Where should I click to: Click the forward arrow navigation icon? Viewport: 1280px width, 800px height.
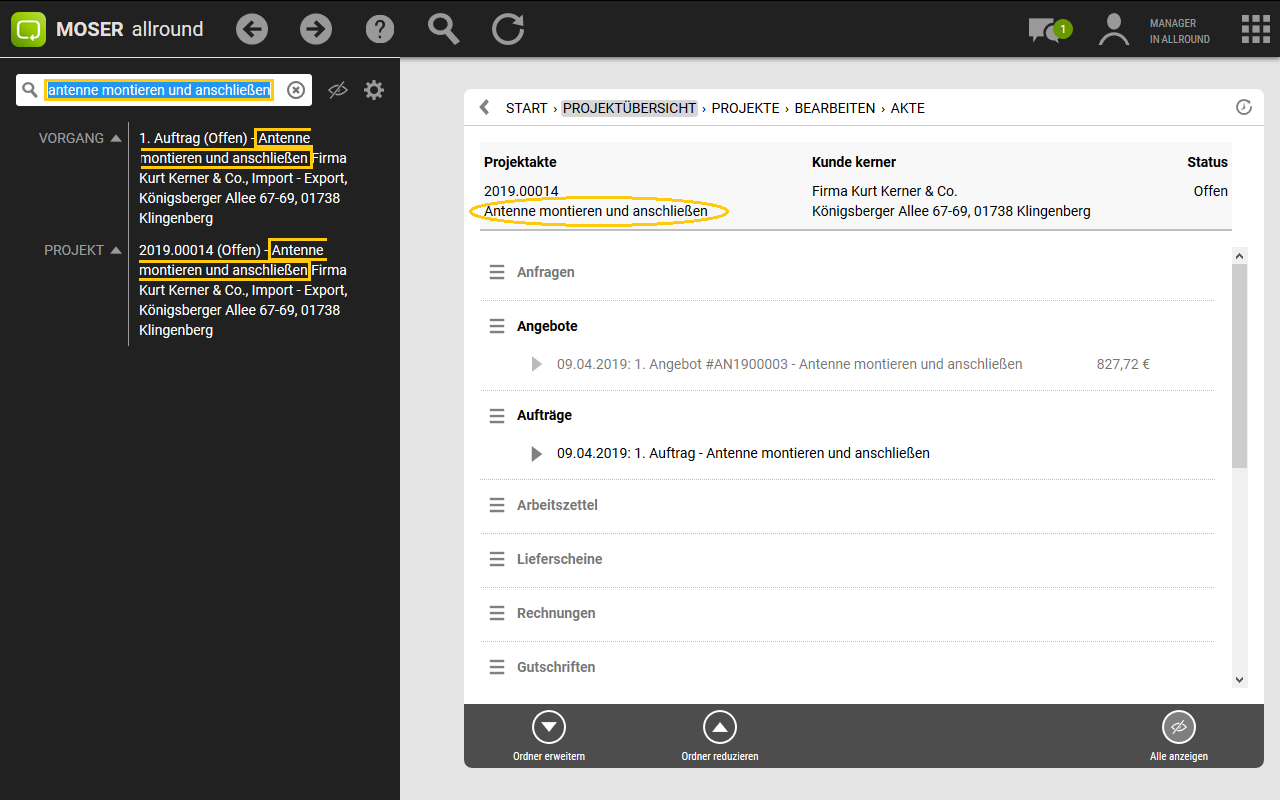pos(316,29)
